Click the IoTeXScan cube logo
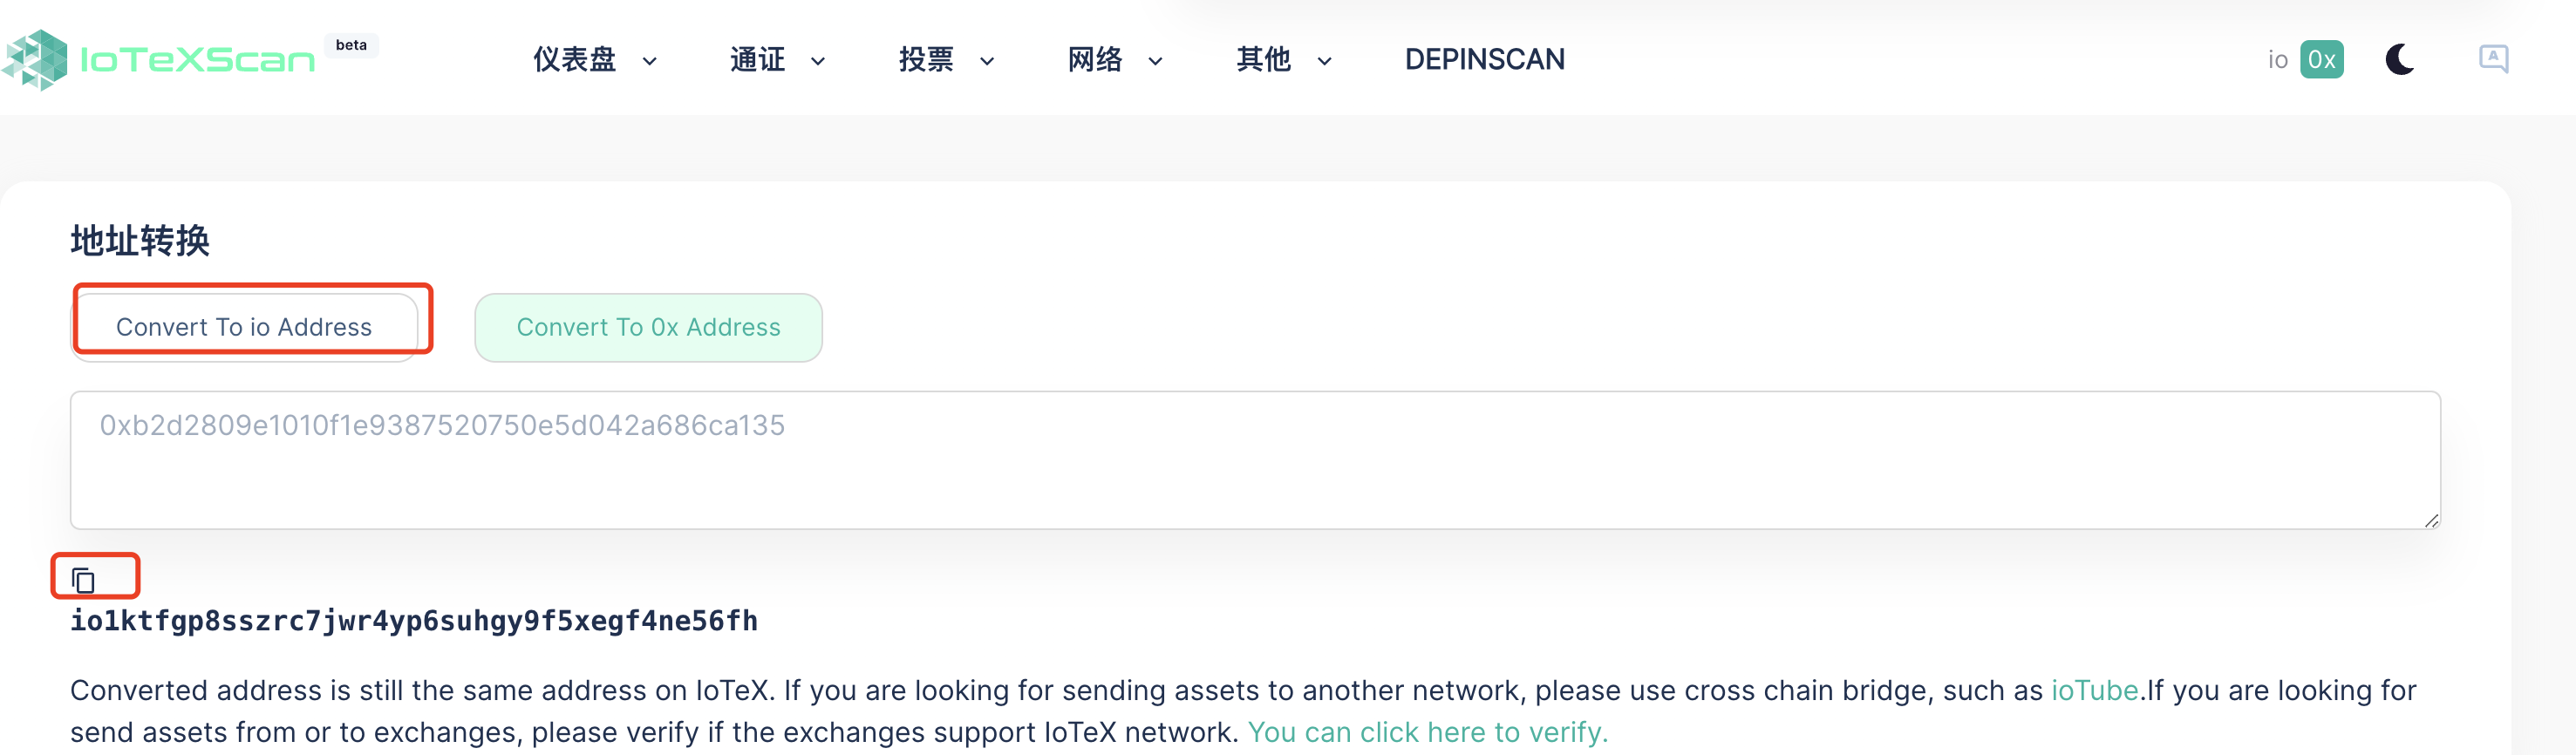Screen dimensions: 2576x755 tap(35, 60)
